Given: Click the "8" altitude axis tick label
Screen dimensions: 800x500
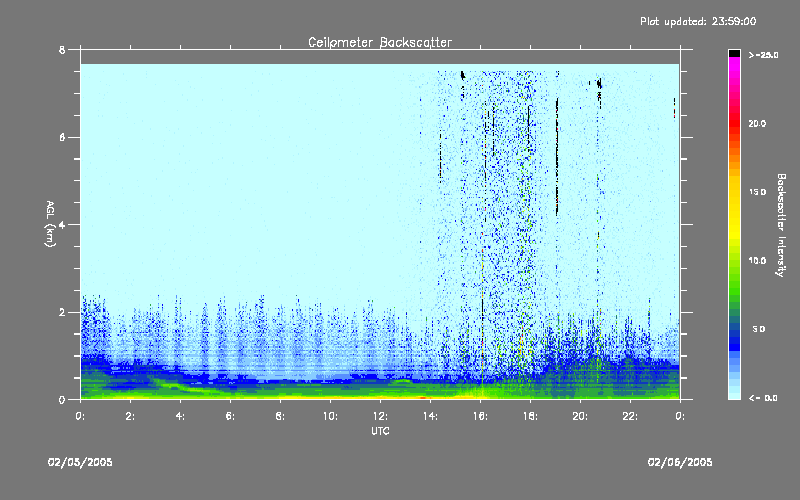Looking at the screenshot, I should (62, 50).
